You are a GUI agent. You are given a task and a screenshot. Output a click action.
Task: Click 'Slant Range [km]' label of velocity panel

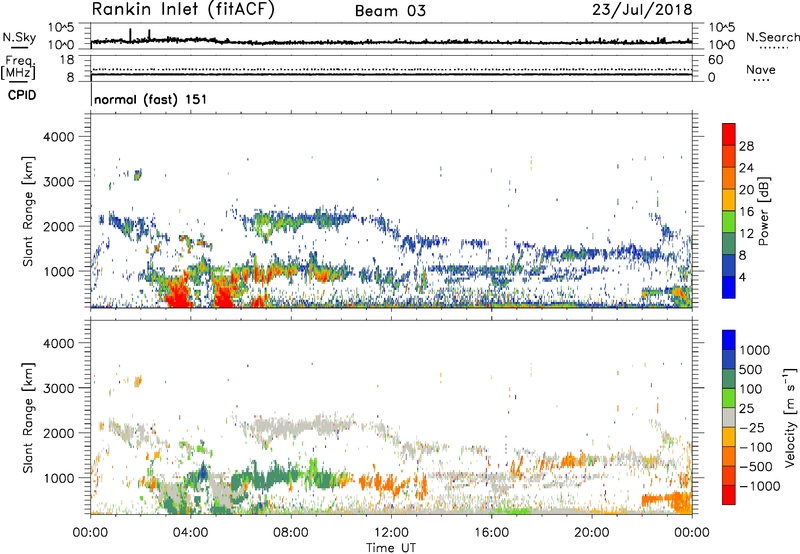[x=28, y=417]
